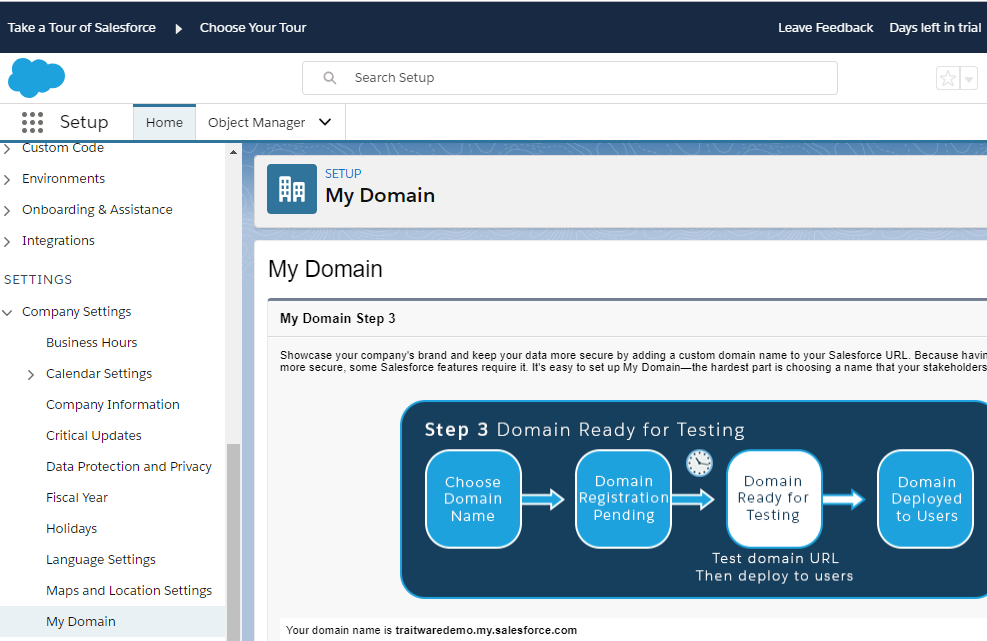Screen dimensions: 987x641
Task: Open Language Settings page
Action: (101, 560)
